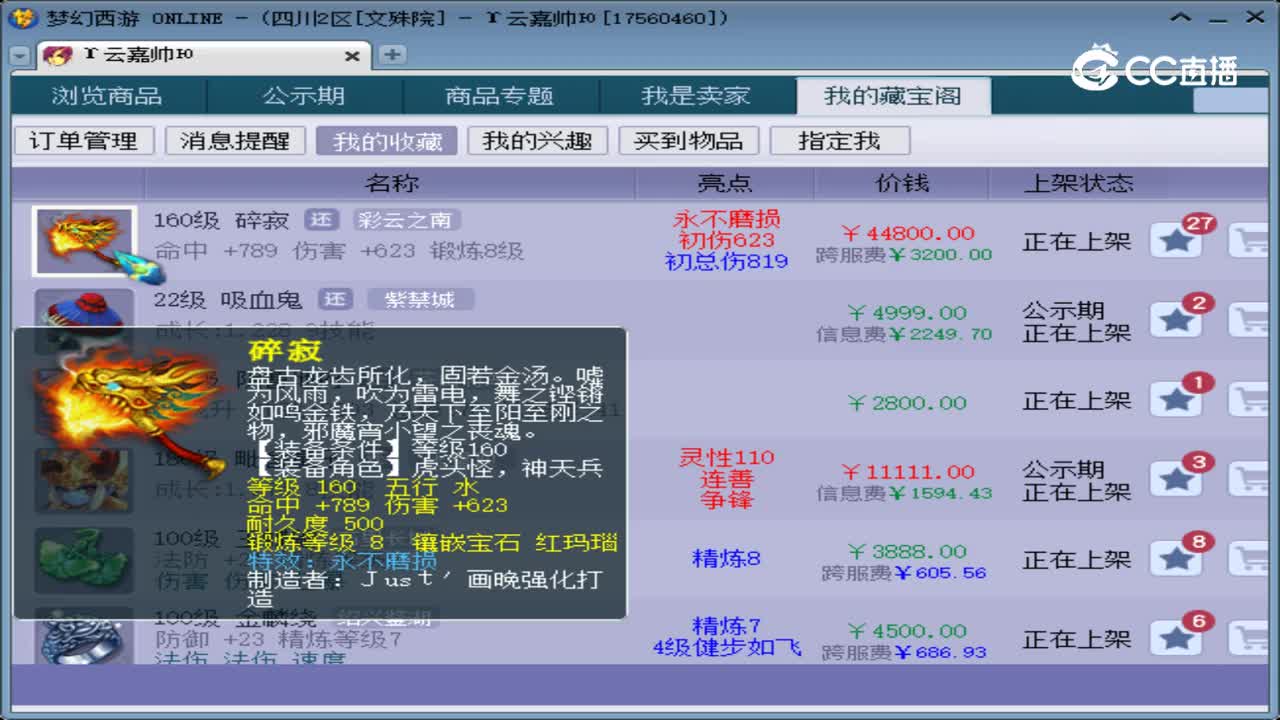Click 永不磨损 highlight in first row
Screen dimensions: 1280x720
727,218
